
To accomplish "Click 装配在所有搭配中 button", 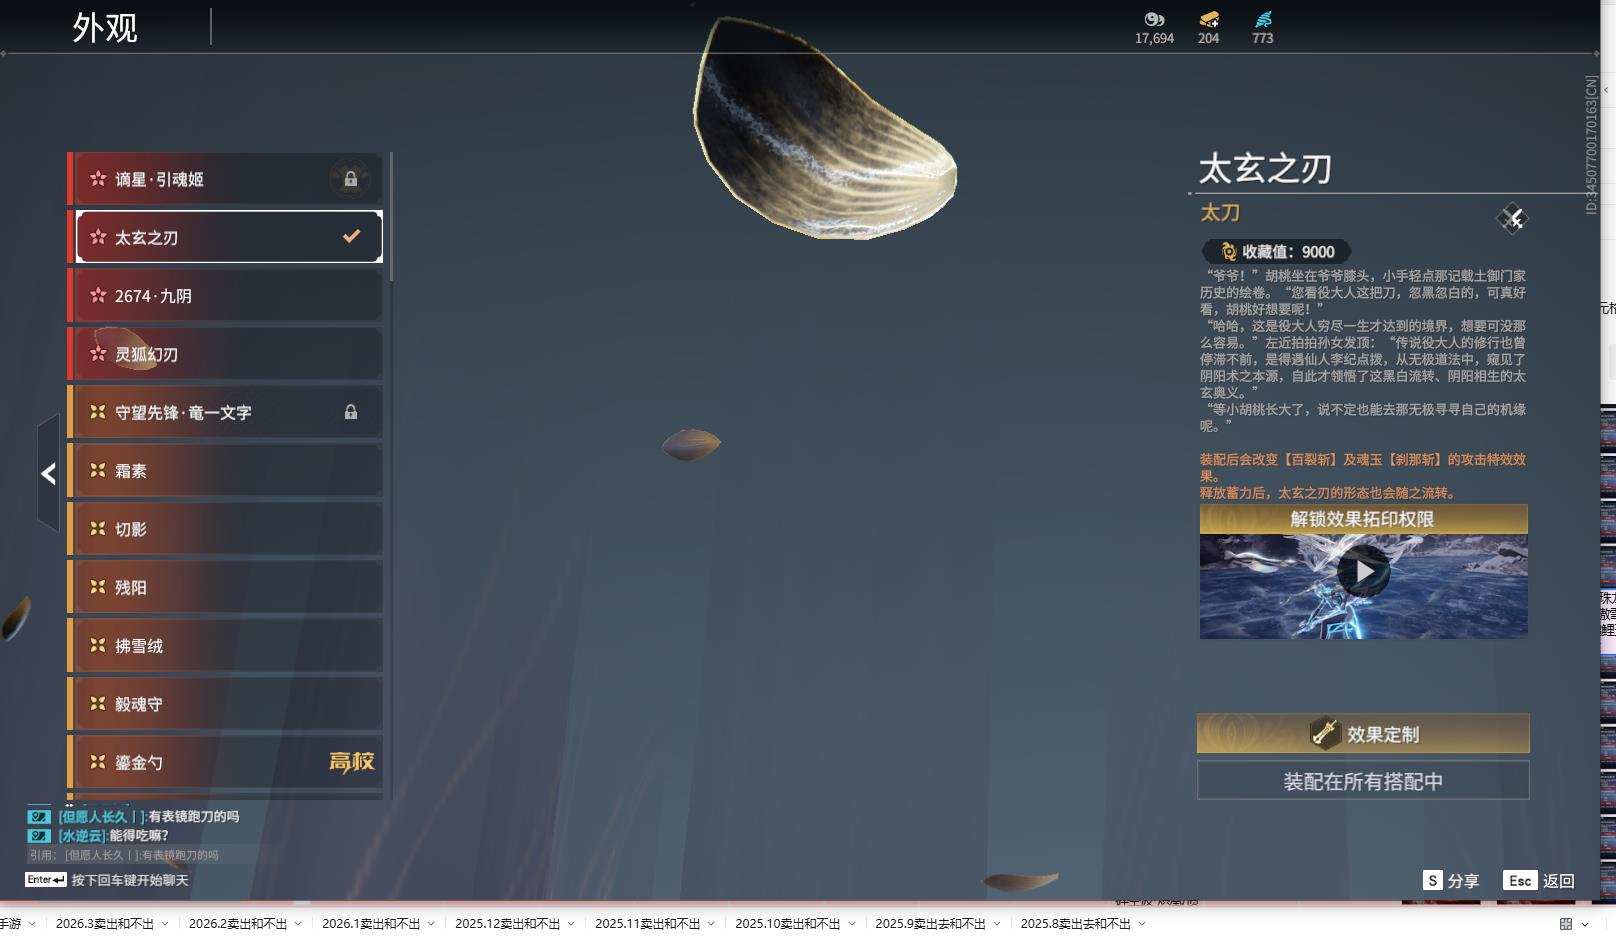I will click(1362, 781).
